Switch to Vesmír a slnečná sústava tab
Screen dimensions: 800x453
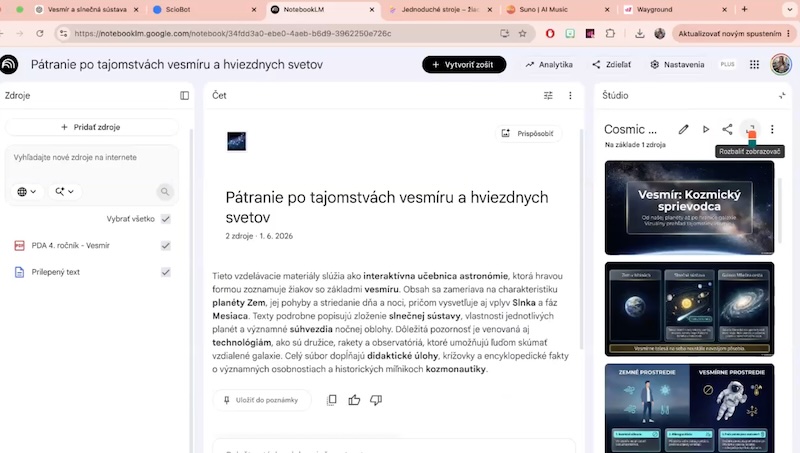click(x=87, y=9)
